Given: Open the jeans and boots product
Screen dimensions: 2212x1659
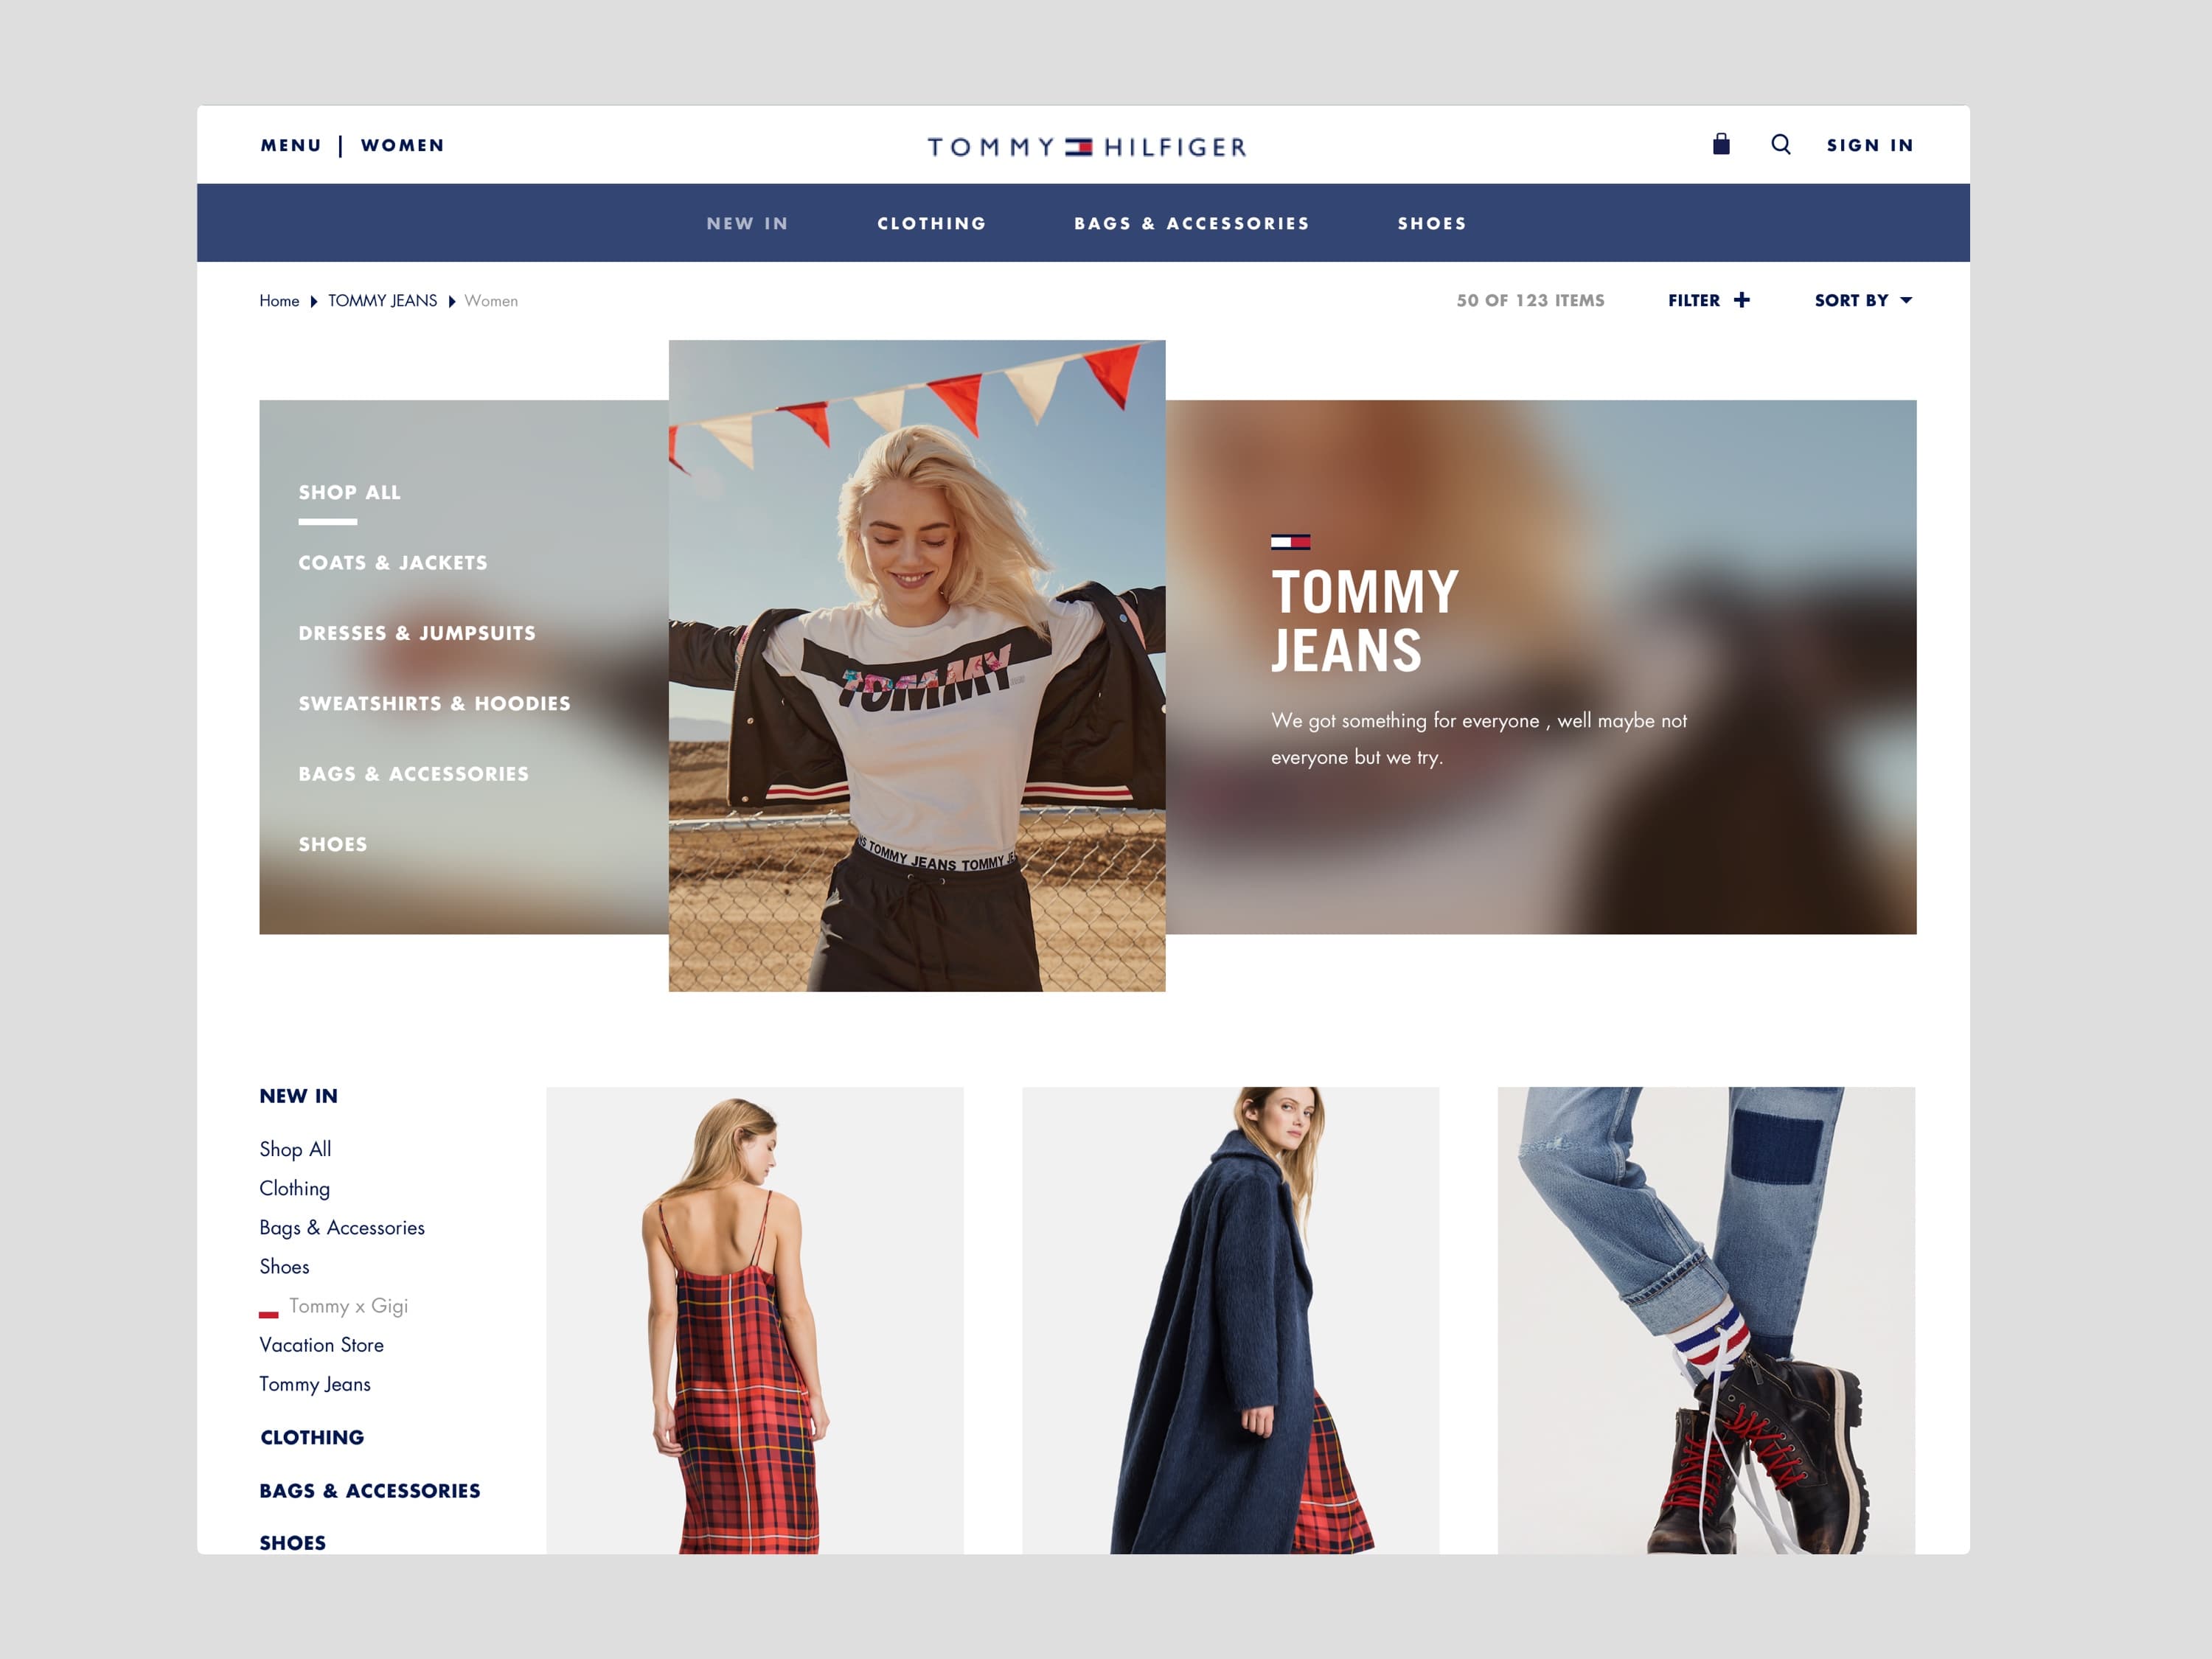Looking at the screenshot, I should point(1706,1320).
